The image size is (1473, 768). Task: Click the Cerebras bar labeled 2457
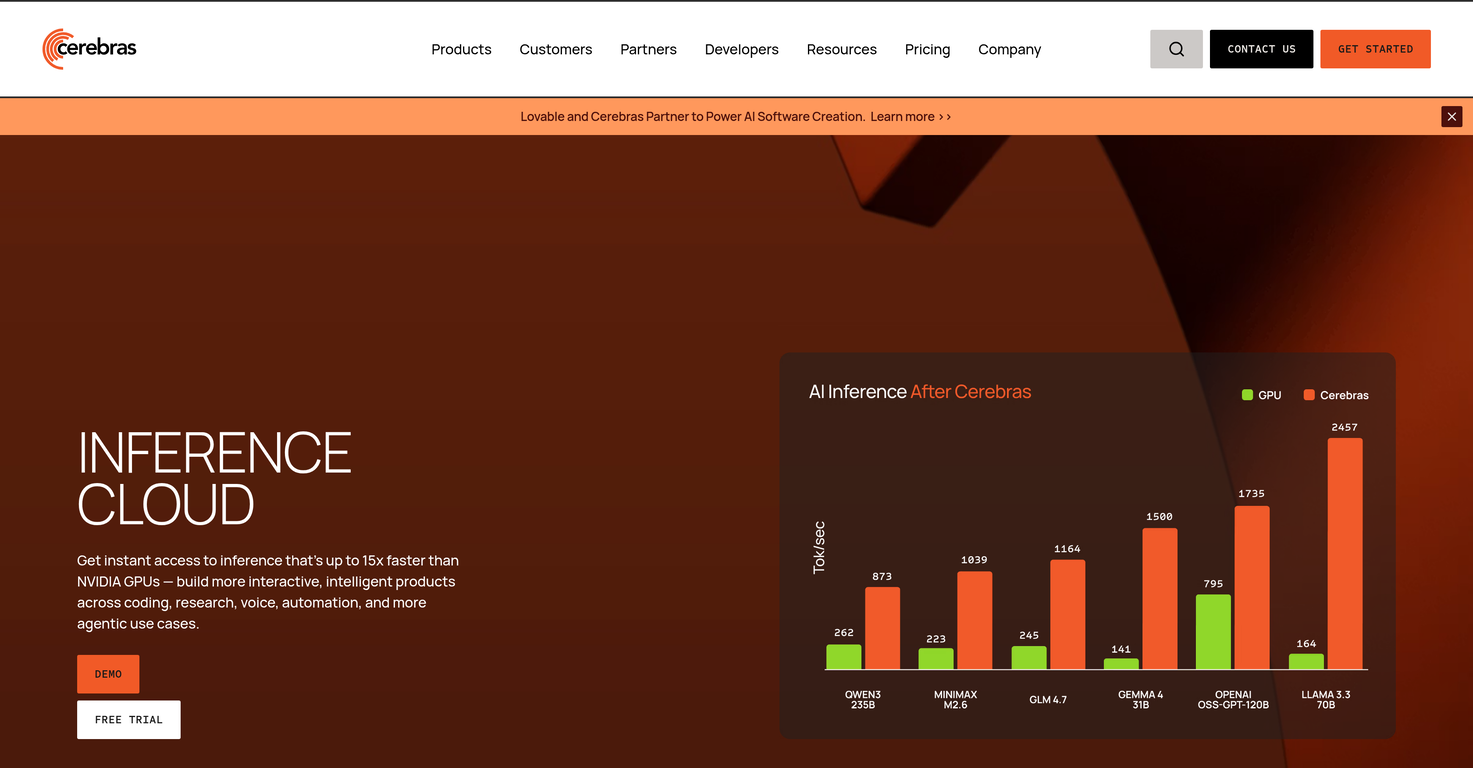pos(1345,553)
